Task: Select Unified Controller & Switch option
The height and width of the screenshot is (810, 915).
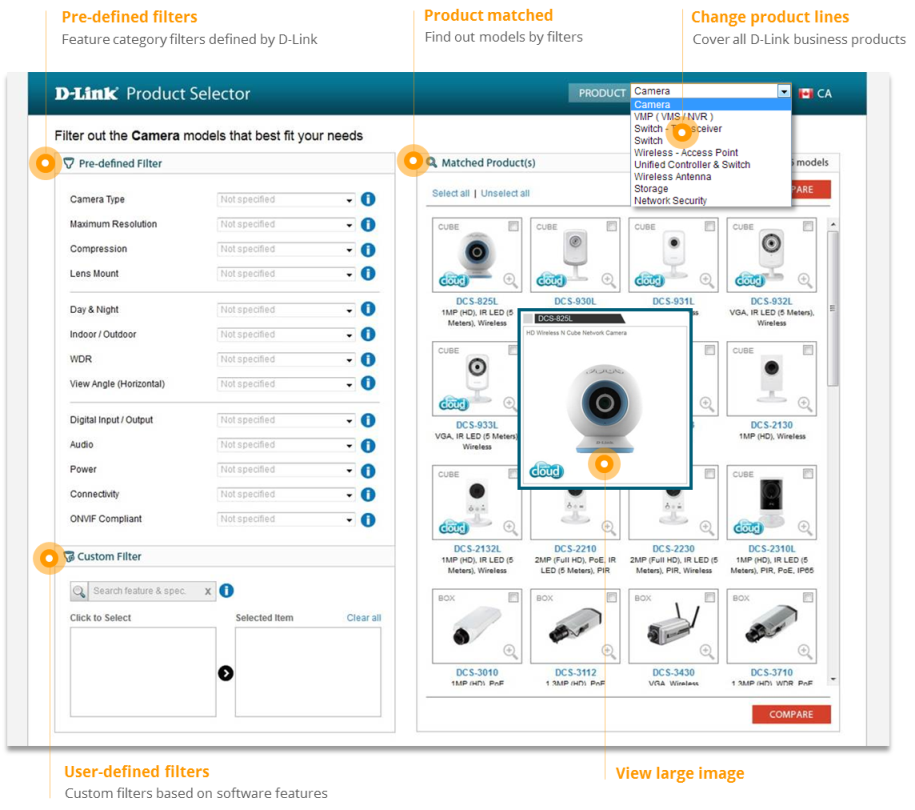Action: pyautogui.click(x=692, y=165)
